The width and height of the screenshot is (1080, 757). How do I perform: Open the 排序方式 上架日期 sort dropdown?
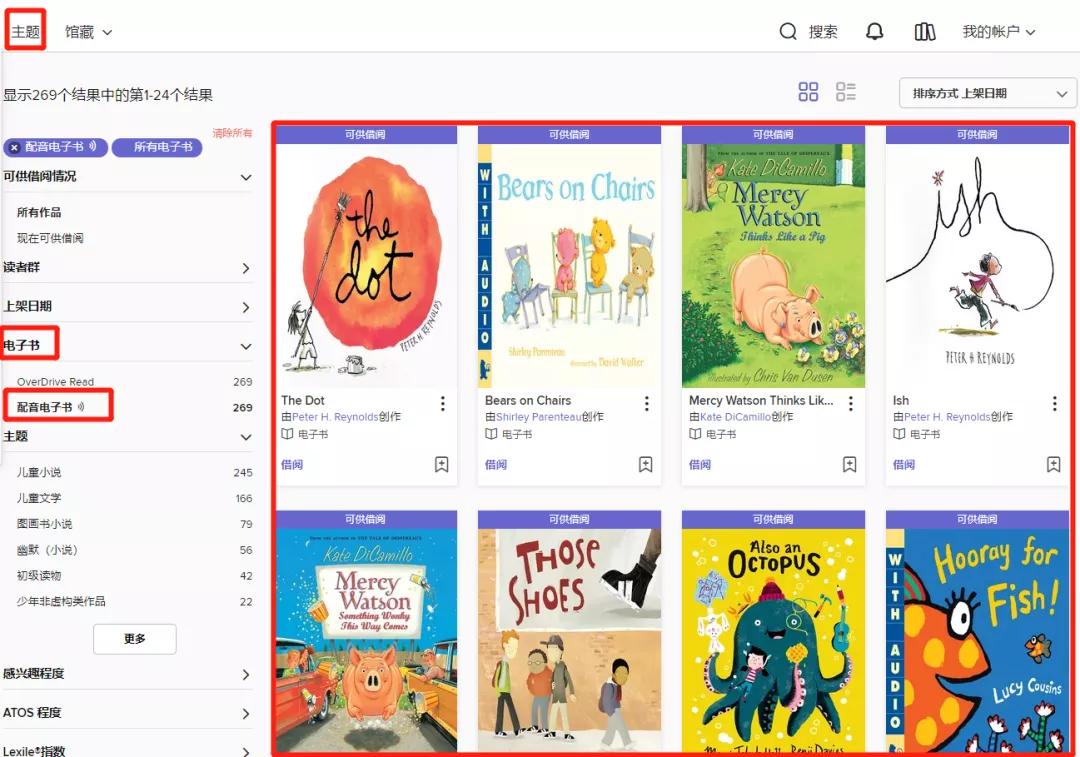(x=987, y=94)
